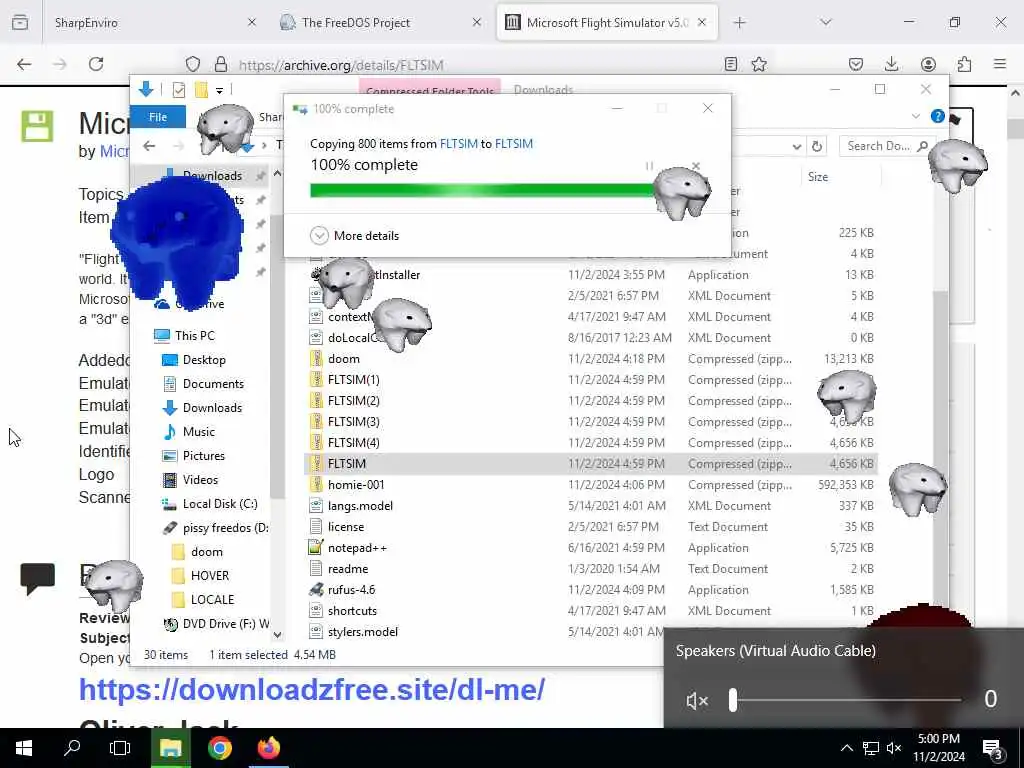1024x768 pixels.
Task: Click new folder quick access icon
Action: click(201, 89)
